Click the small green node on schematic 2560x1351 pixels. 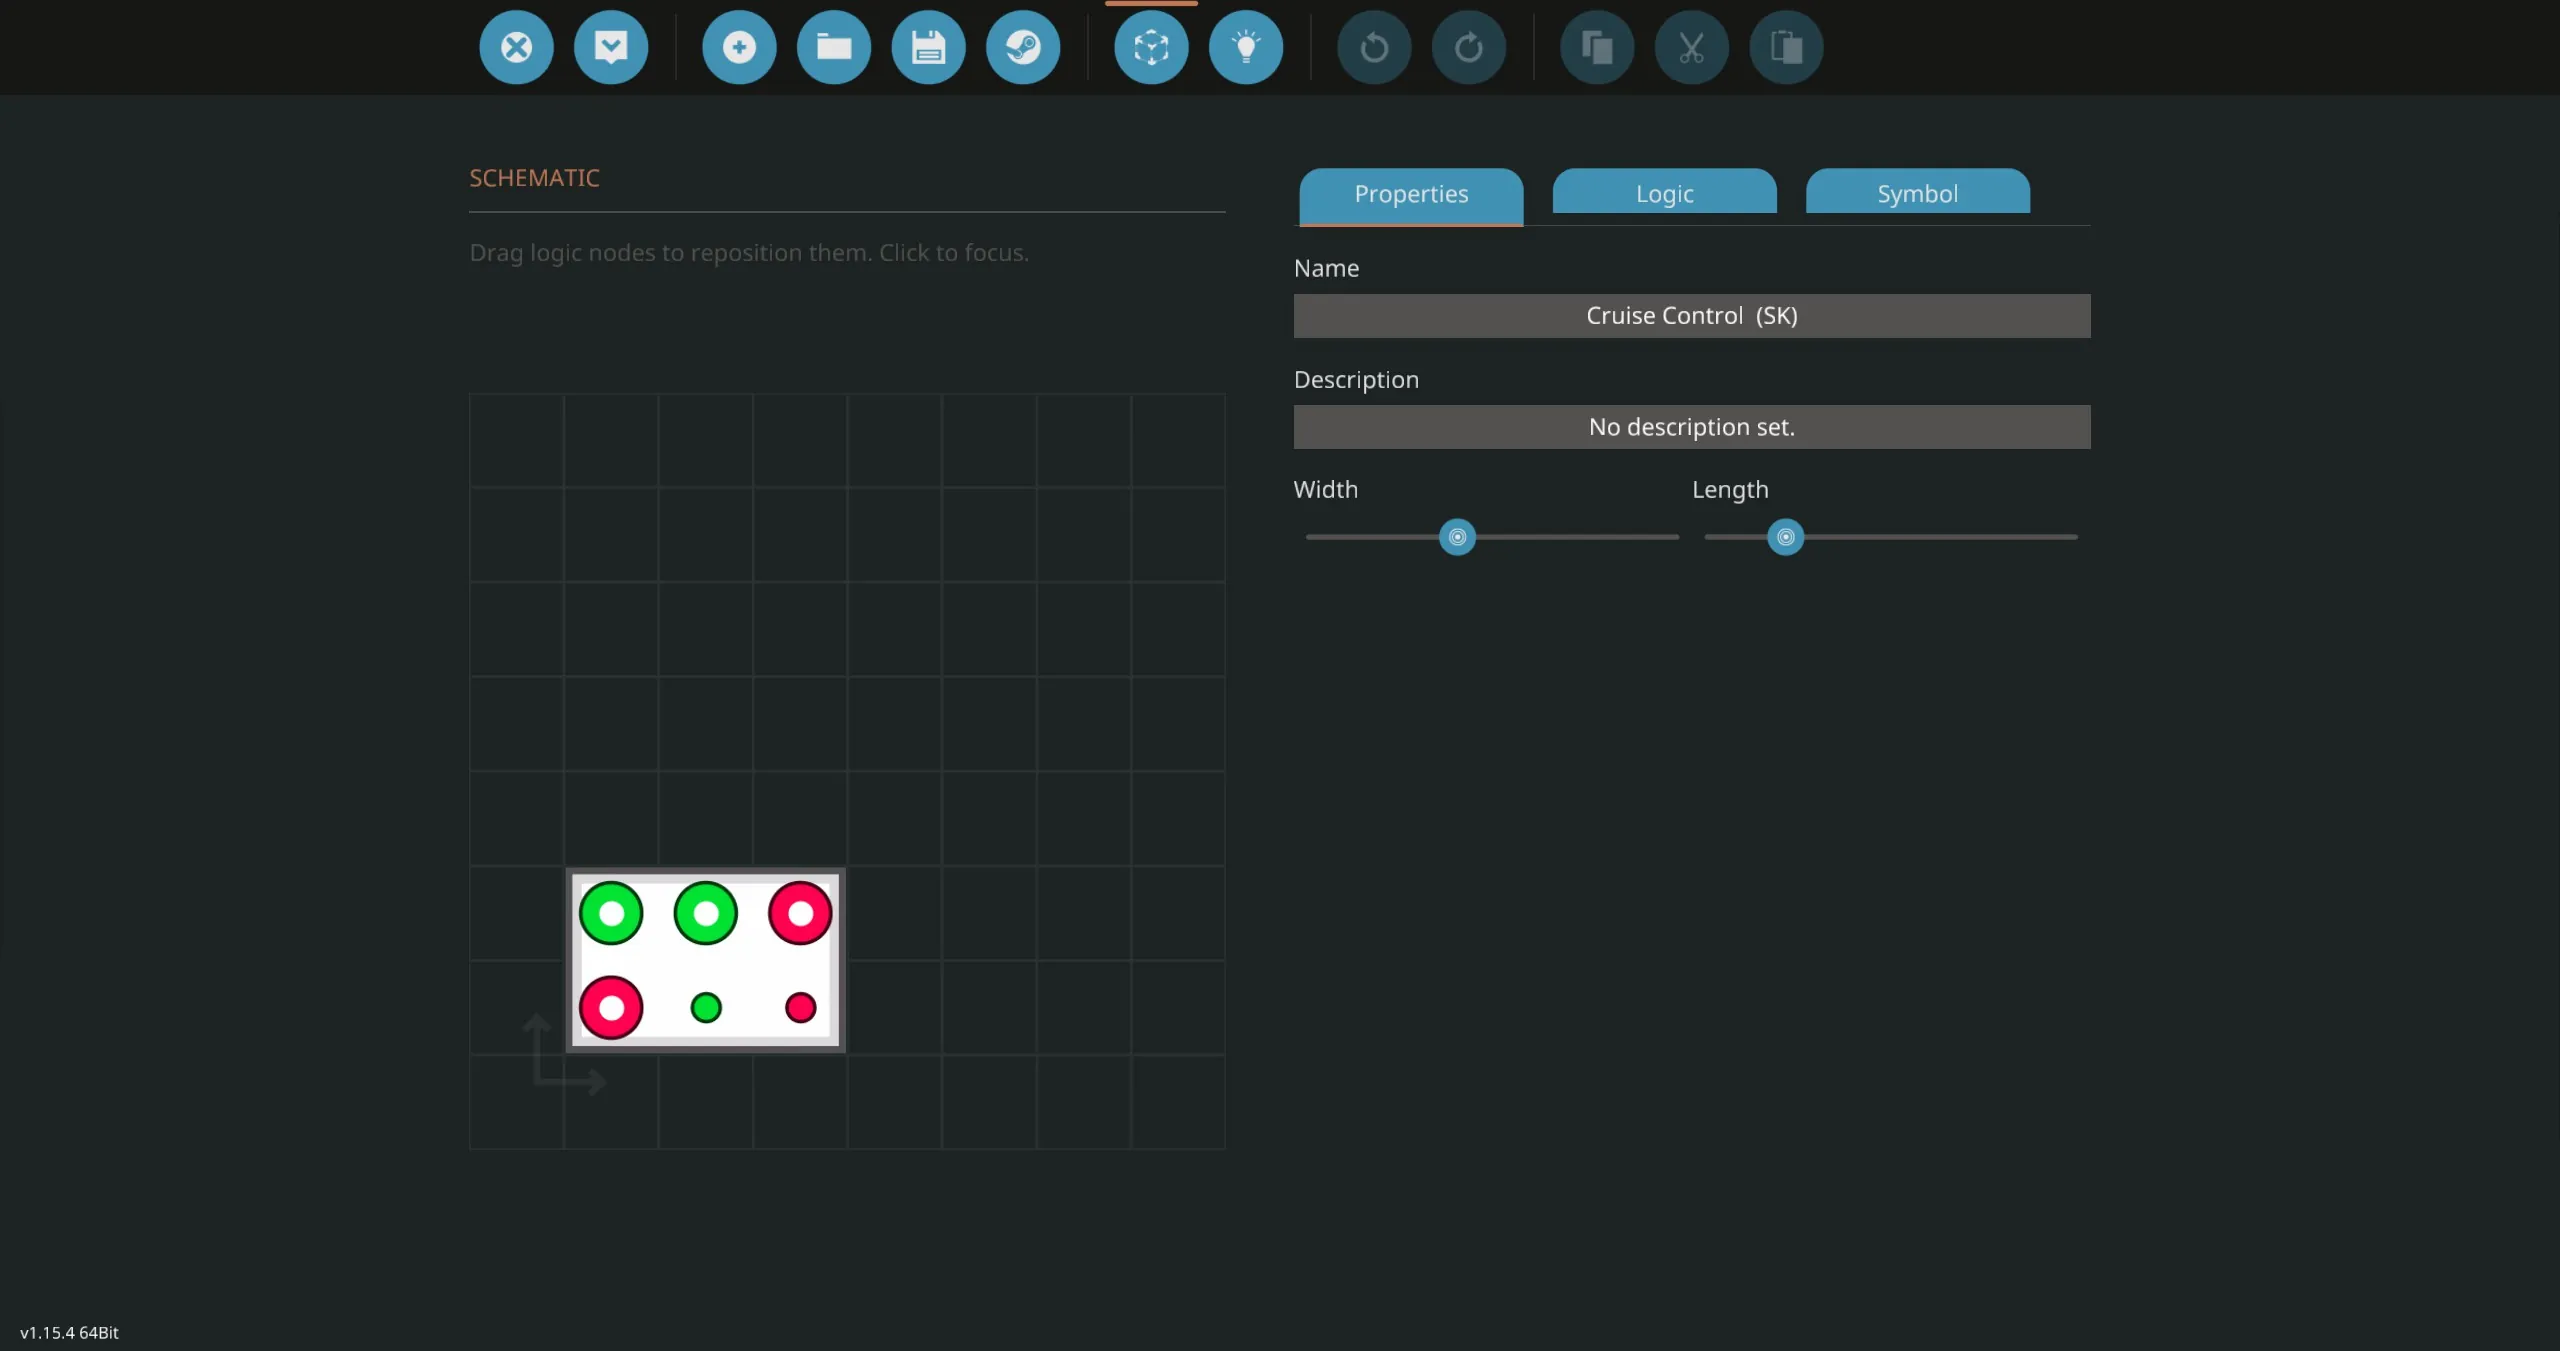tap(706, 1007)
